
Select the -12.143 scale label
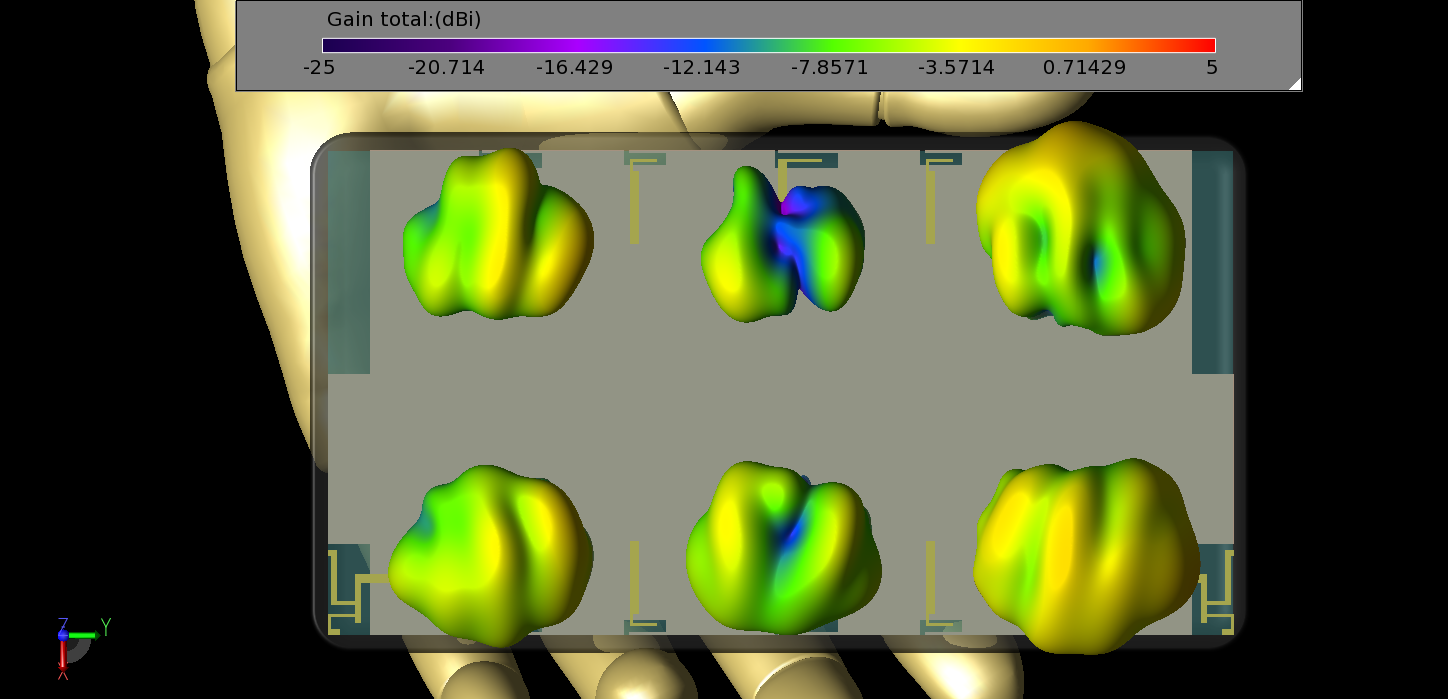pyautogui.click(x=702, y=67)
